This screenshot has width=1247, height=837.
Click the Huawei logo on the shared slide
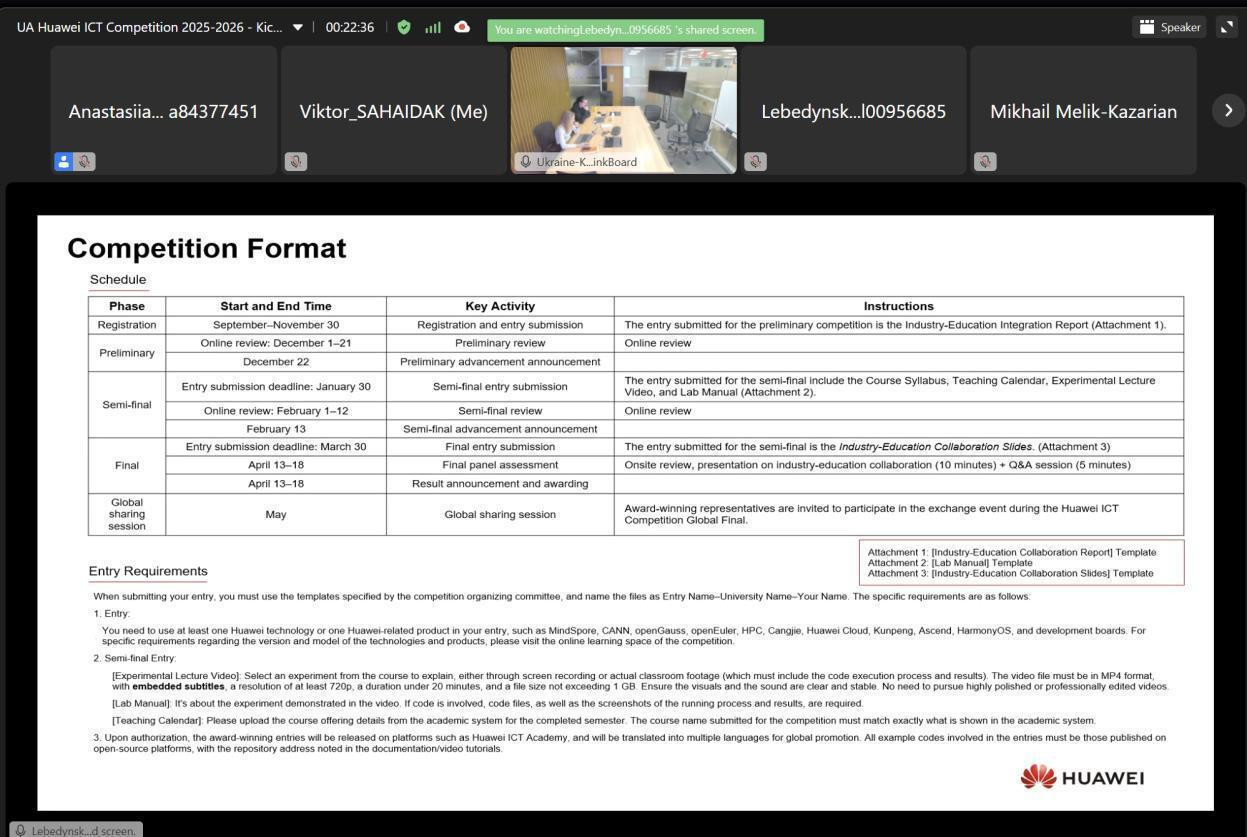pyautogui.click(x=1082, y=777)
